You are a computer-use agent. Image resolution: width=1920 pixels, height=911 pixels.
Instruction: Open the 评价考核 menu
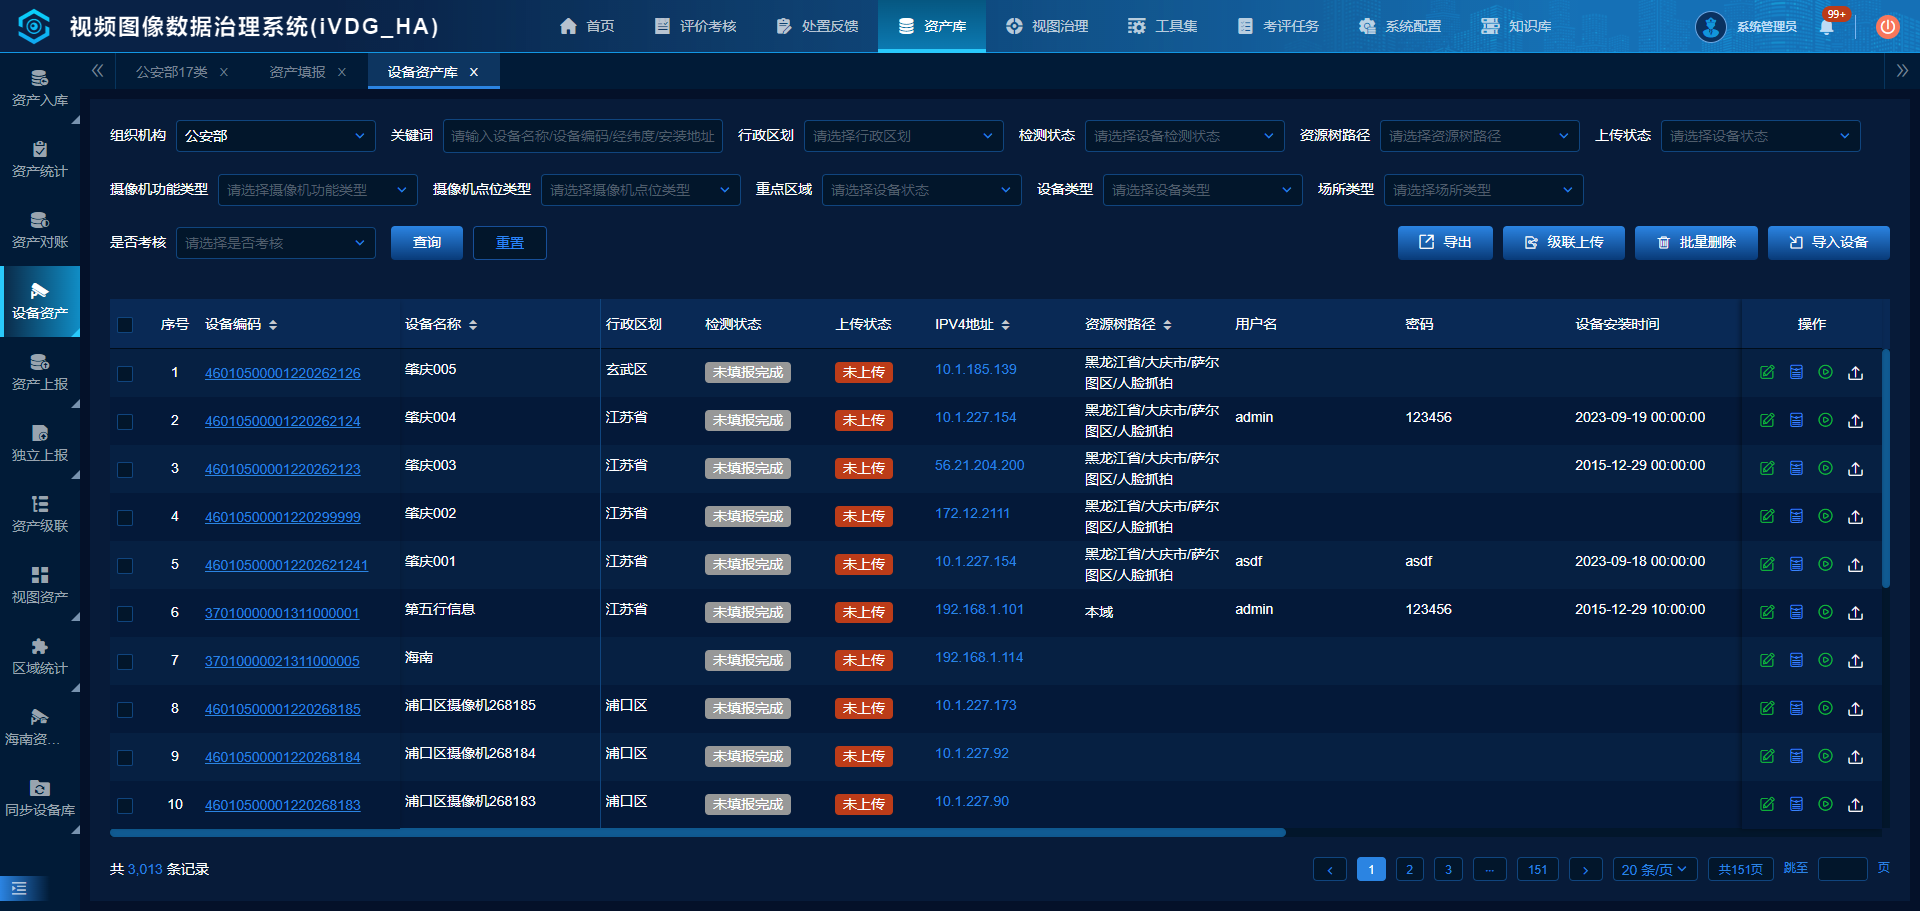click(x=695, y=26)
